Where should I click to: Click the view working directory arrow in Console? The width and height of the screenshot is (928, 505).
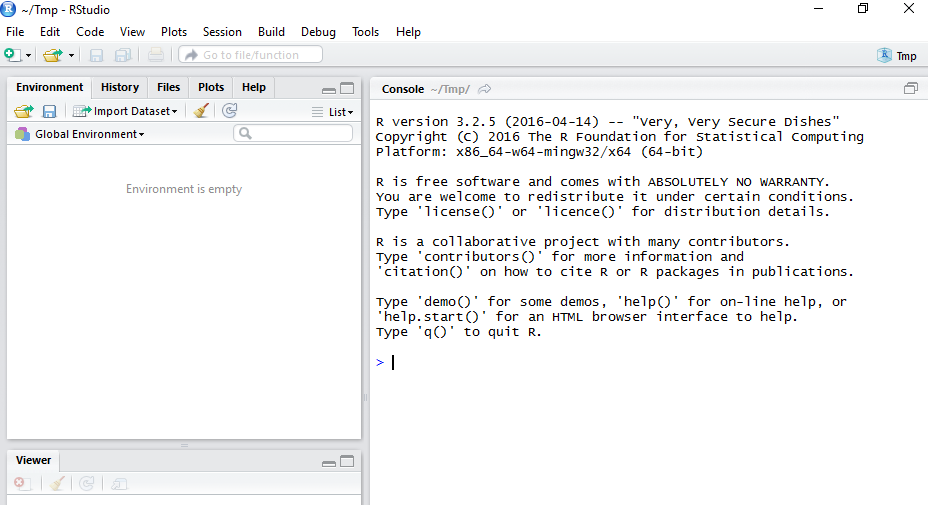click(x=485, y=89)
